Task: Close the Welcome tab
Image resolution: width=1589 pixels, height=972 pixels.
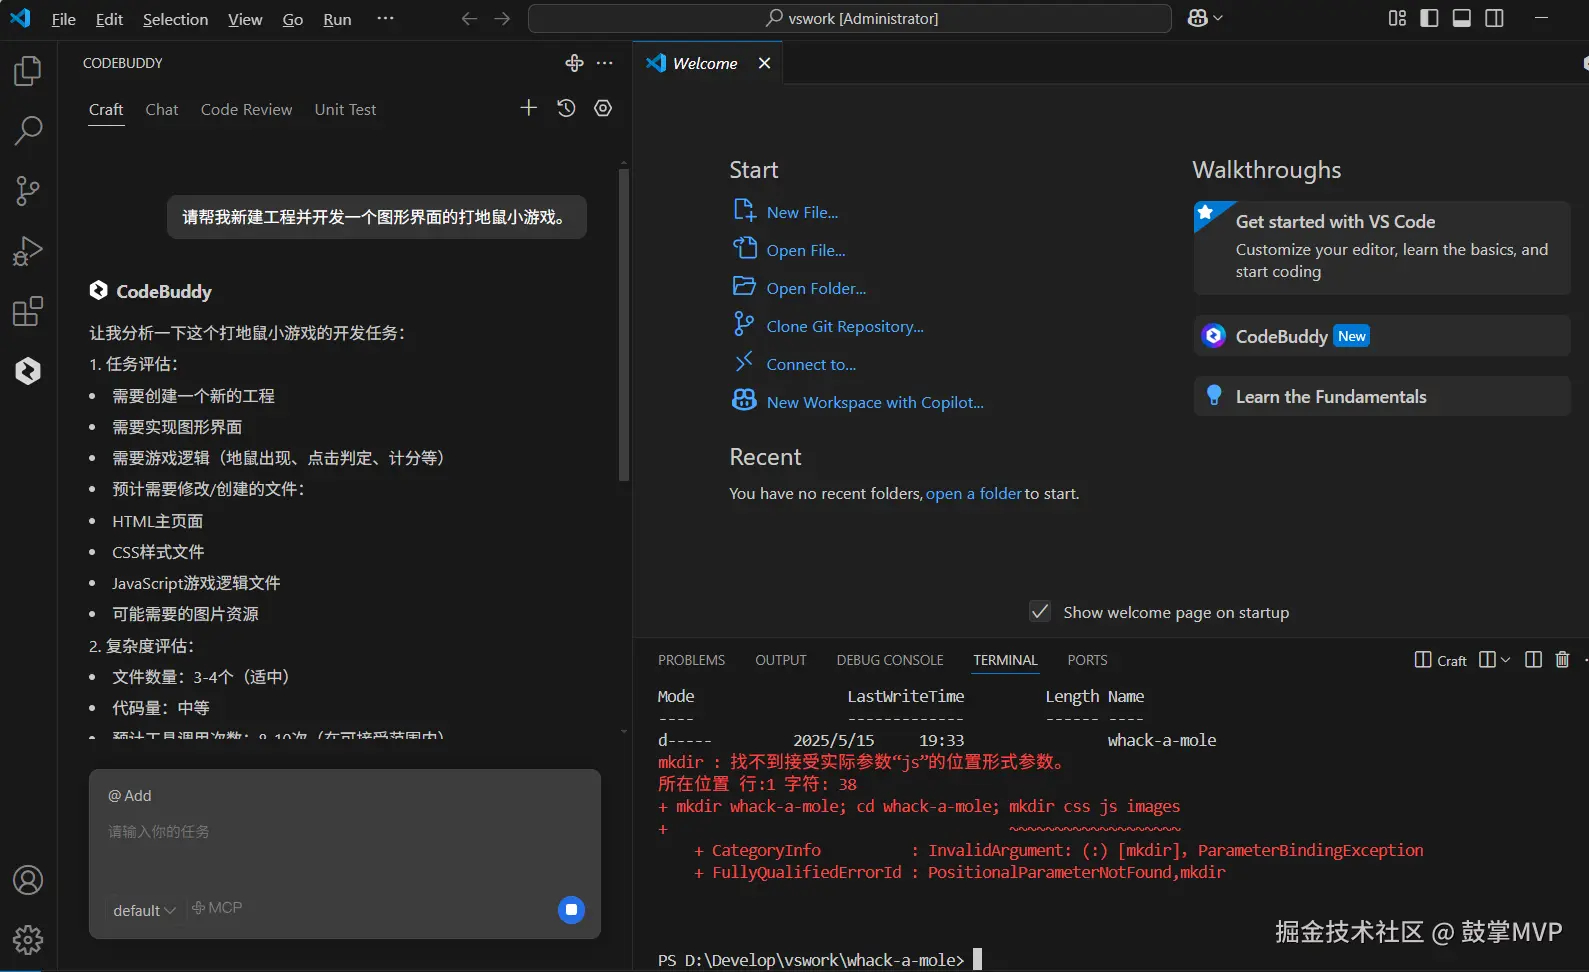Action: [x=764, y=63]
